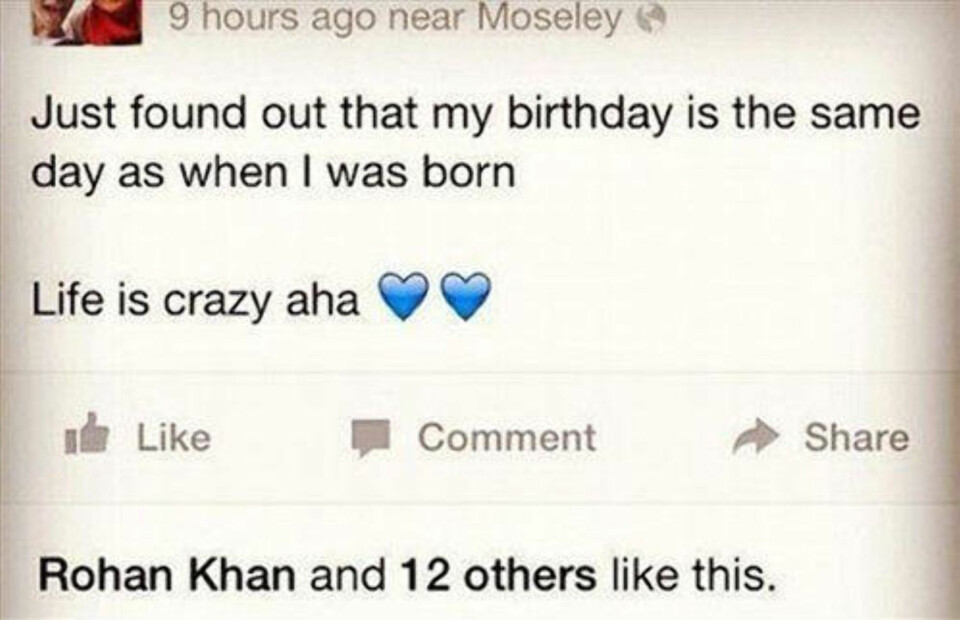Click the word 'and' in likes summary
Viewport: 960px width, 620px height.
tap(347, 575)
